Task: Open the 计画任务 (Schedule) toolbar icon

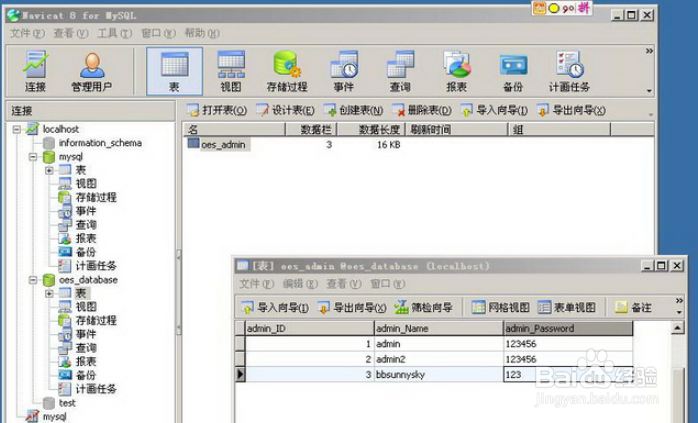Action: (x=569, y=71)
